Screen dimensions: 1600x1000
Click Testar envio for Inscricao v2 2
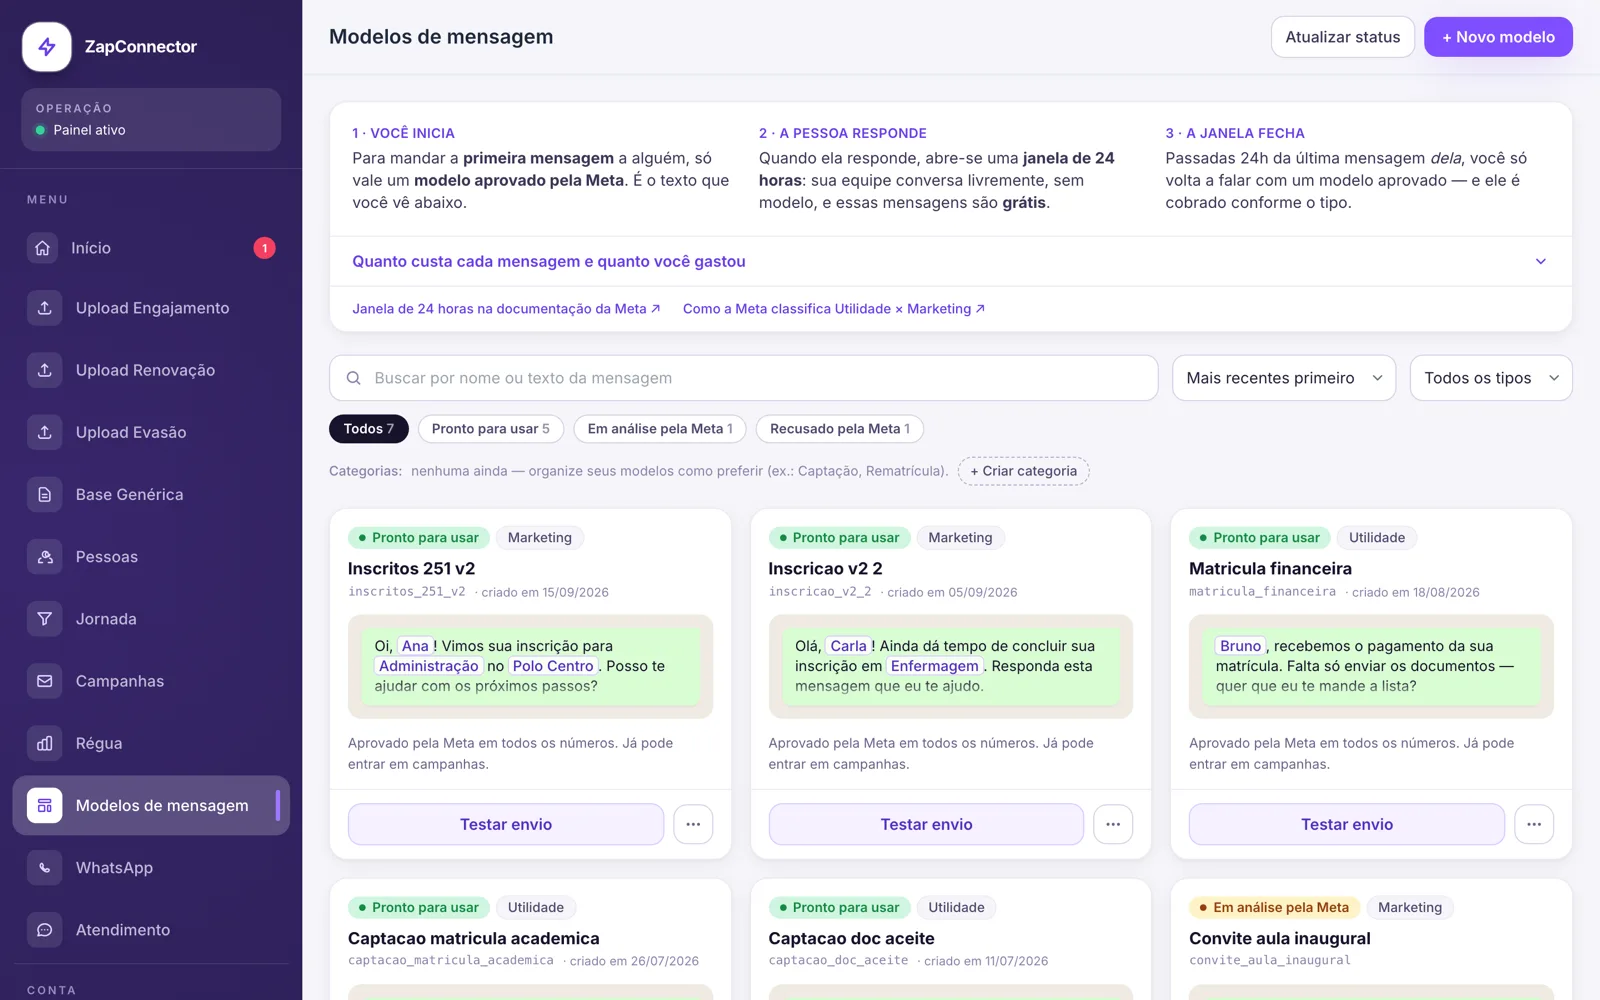point(926,824)
